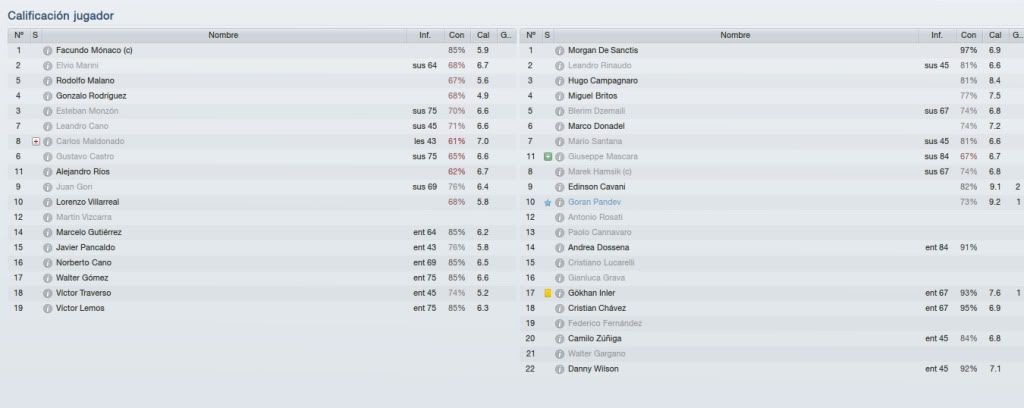Select Hugo Campagnaro player name
The image size is (1024, 408).
(x=603, y=81)
